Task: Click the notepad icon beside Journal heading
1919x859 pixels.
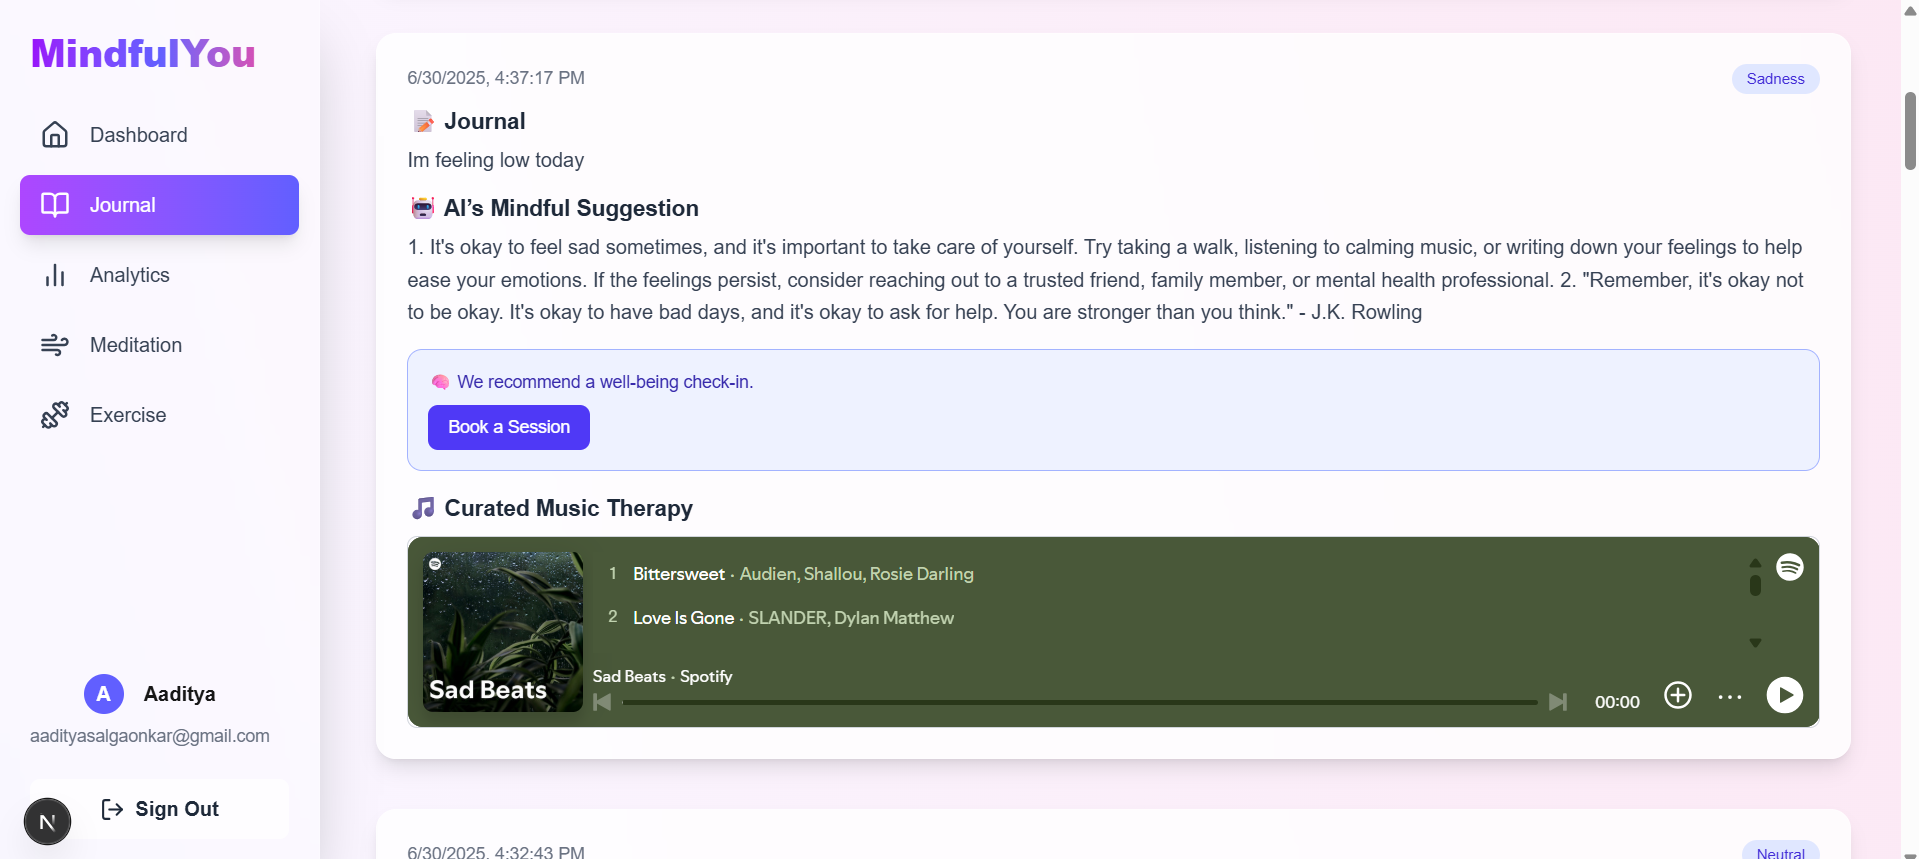Action: point(423,121)
